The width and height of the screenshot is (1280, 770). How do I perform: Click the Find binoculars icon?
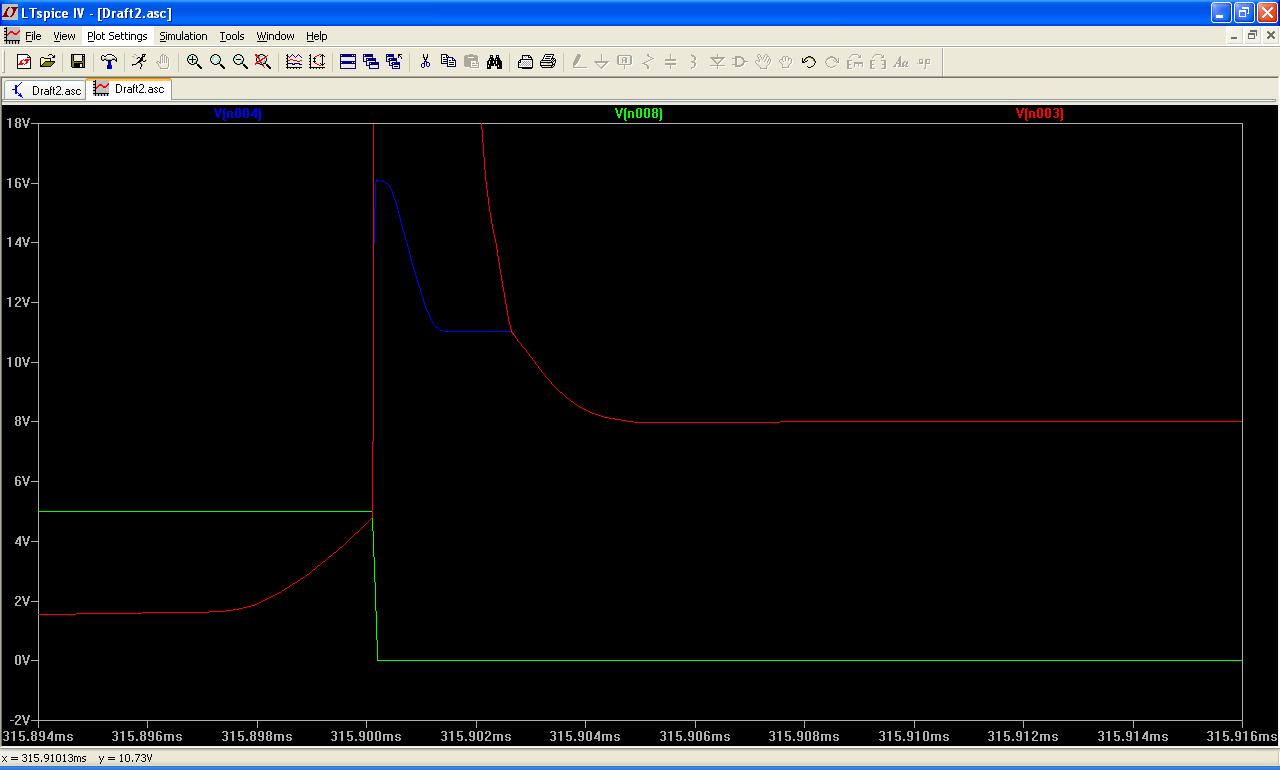[x=494, y=62]
